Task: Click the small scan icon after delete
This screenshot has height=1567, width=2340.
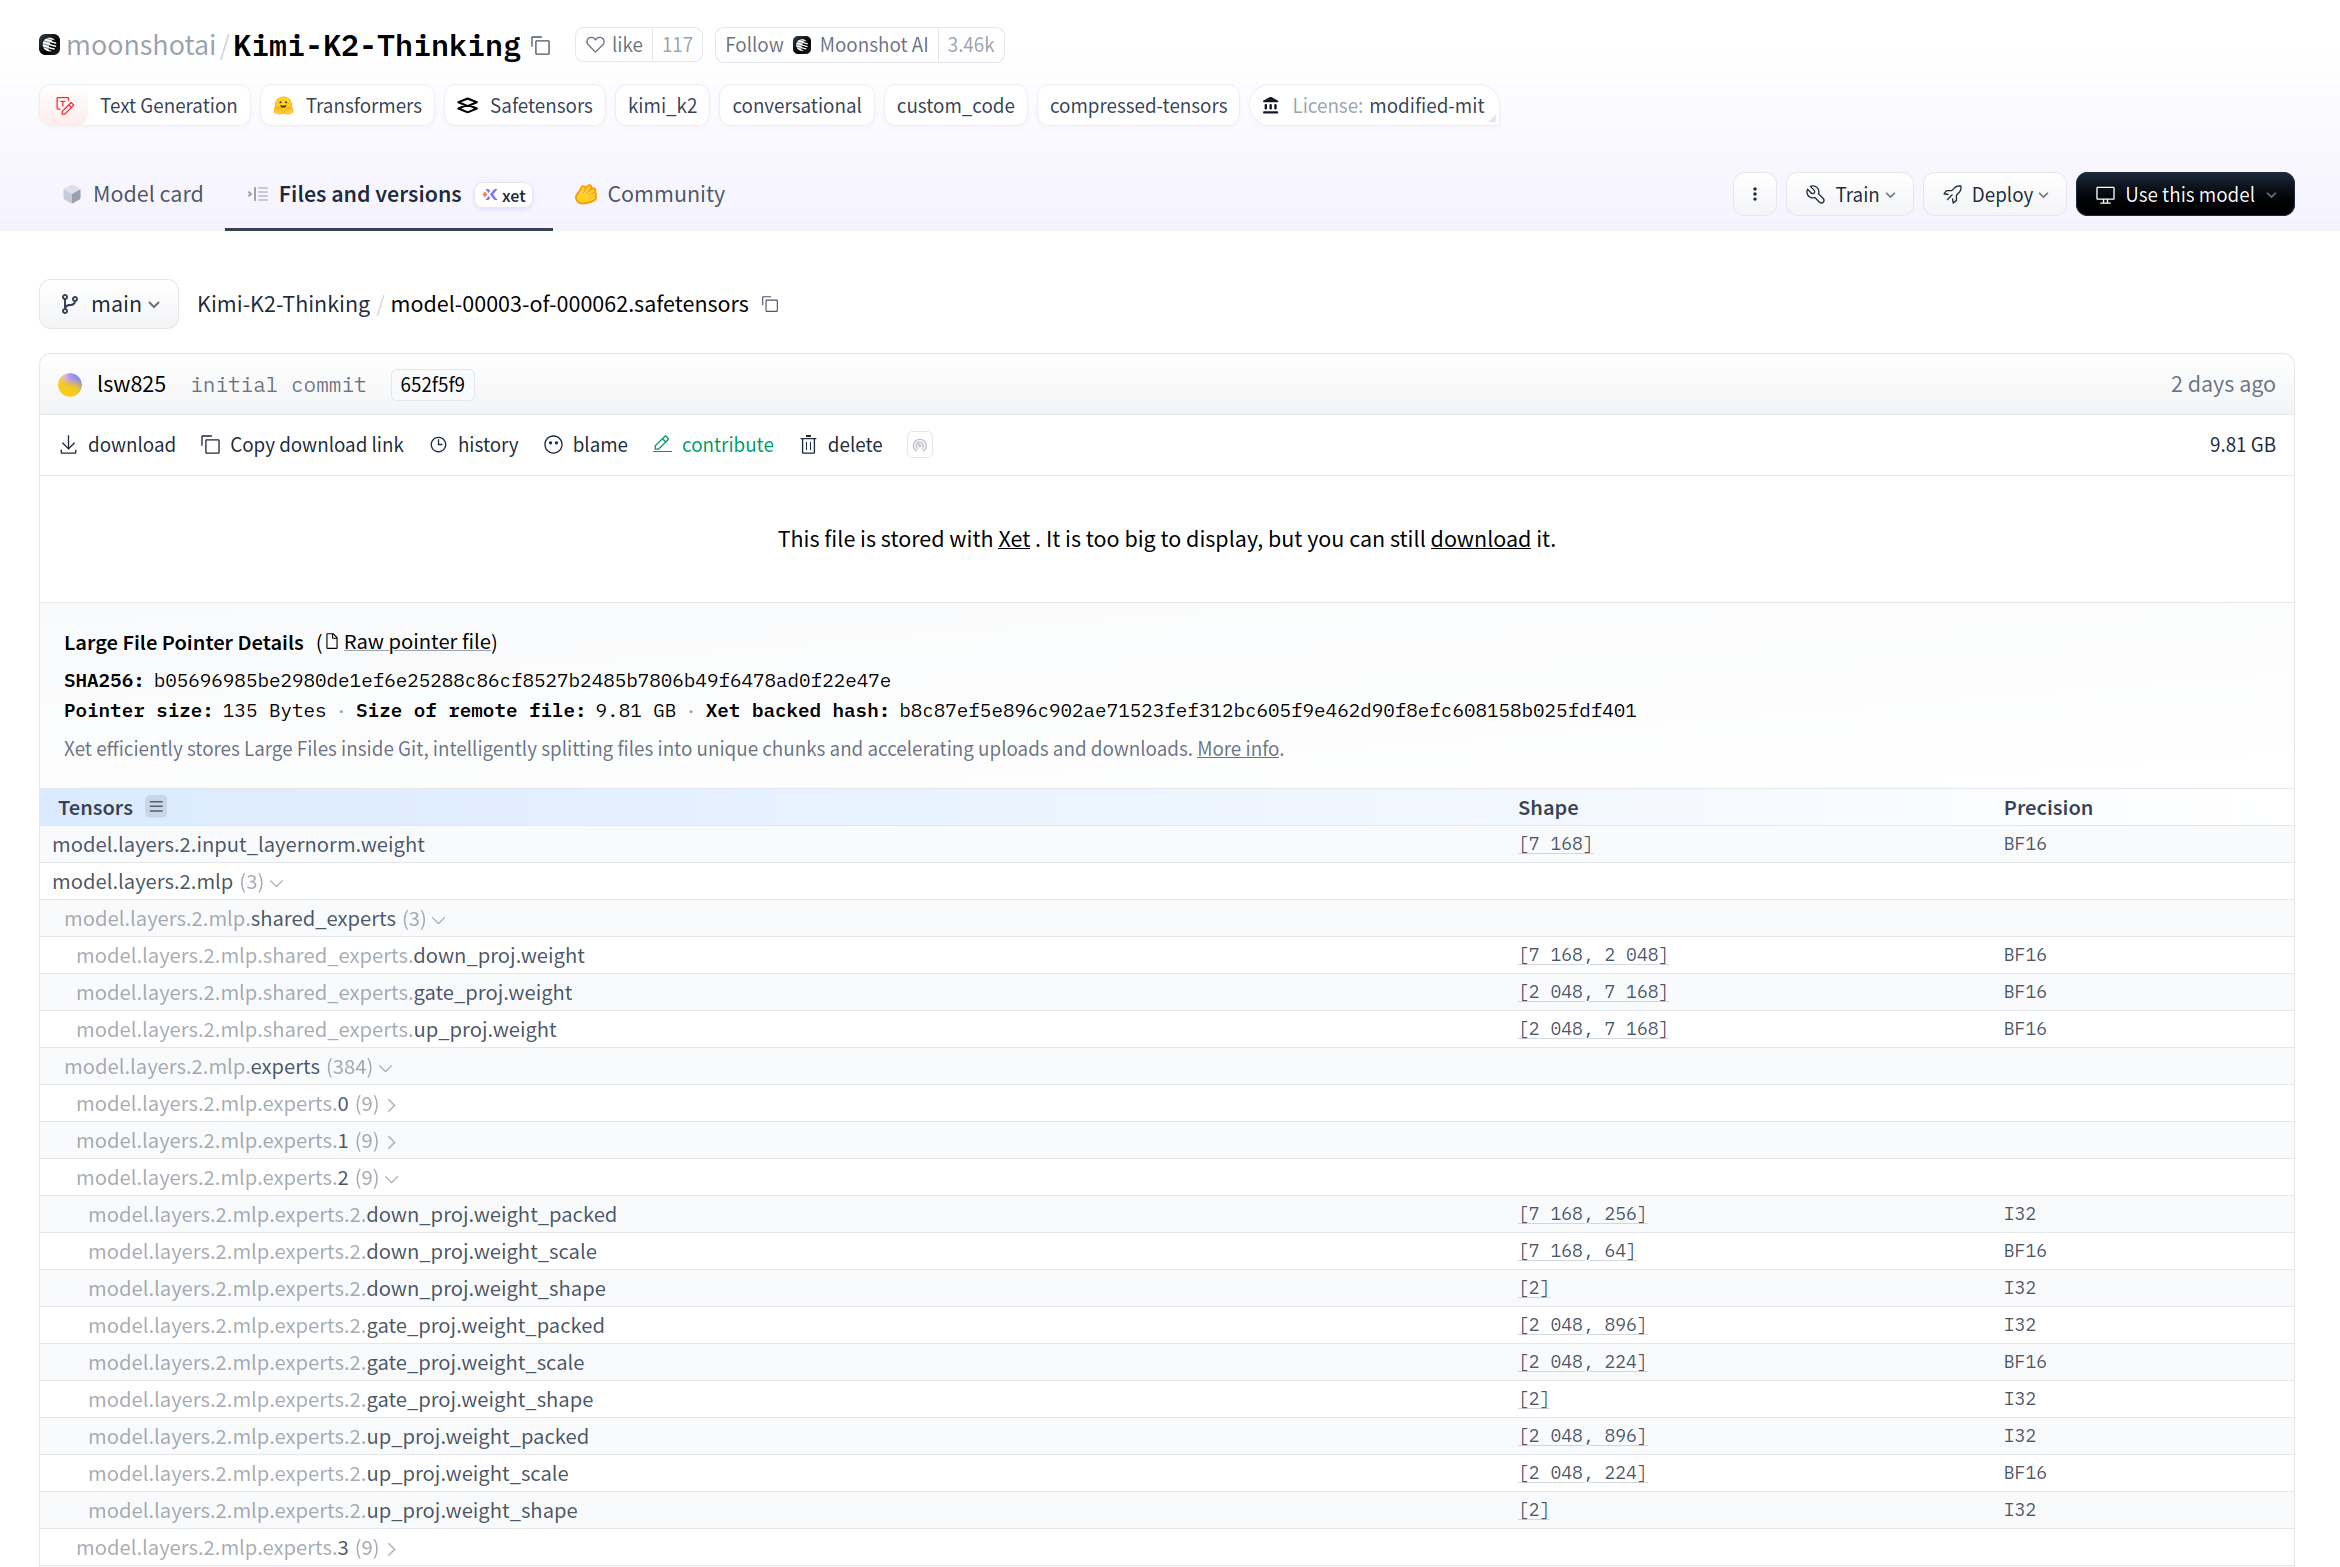Action: tap(920, 445)
